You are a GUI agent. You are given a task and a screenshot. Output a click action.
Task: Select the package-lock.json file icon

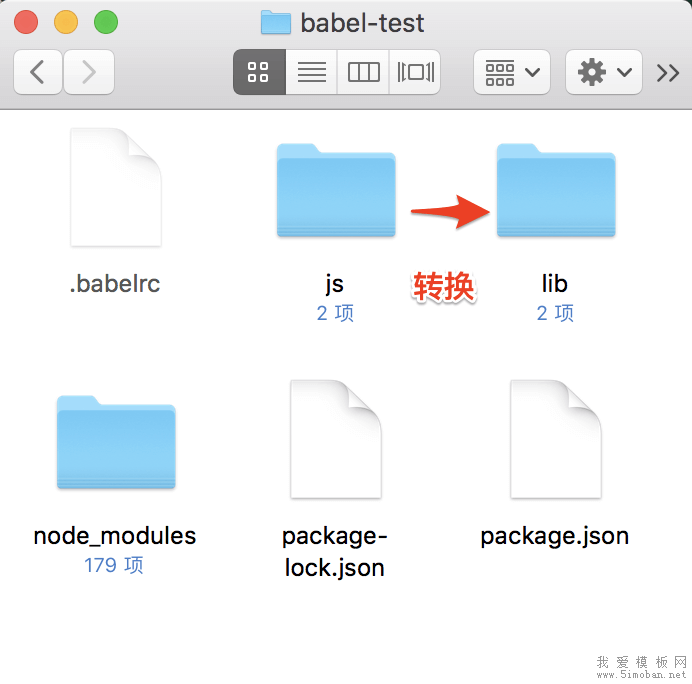tap(335, 440)
